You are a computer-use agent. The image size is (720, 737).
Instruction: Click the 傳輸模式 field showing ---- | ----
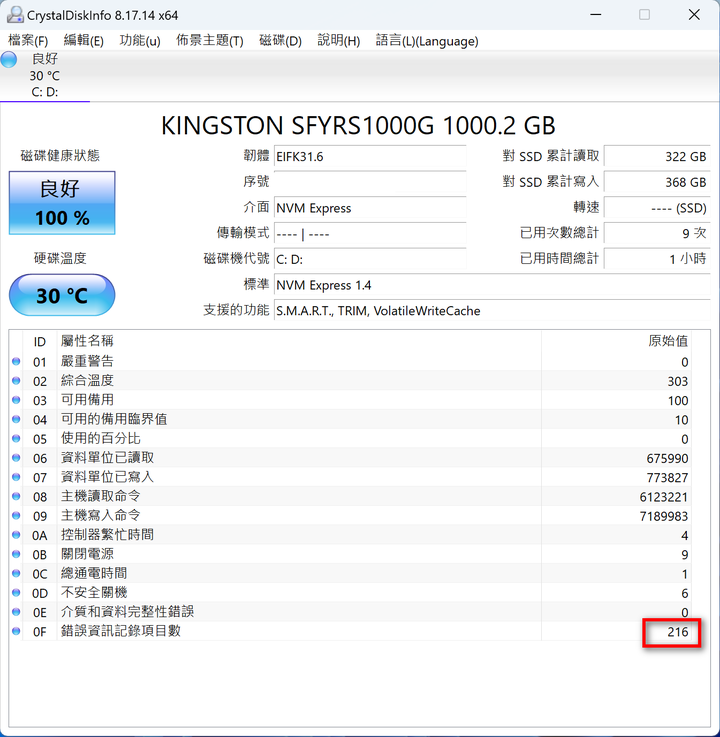pyautogui.click(x=370, y=233)
